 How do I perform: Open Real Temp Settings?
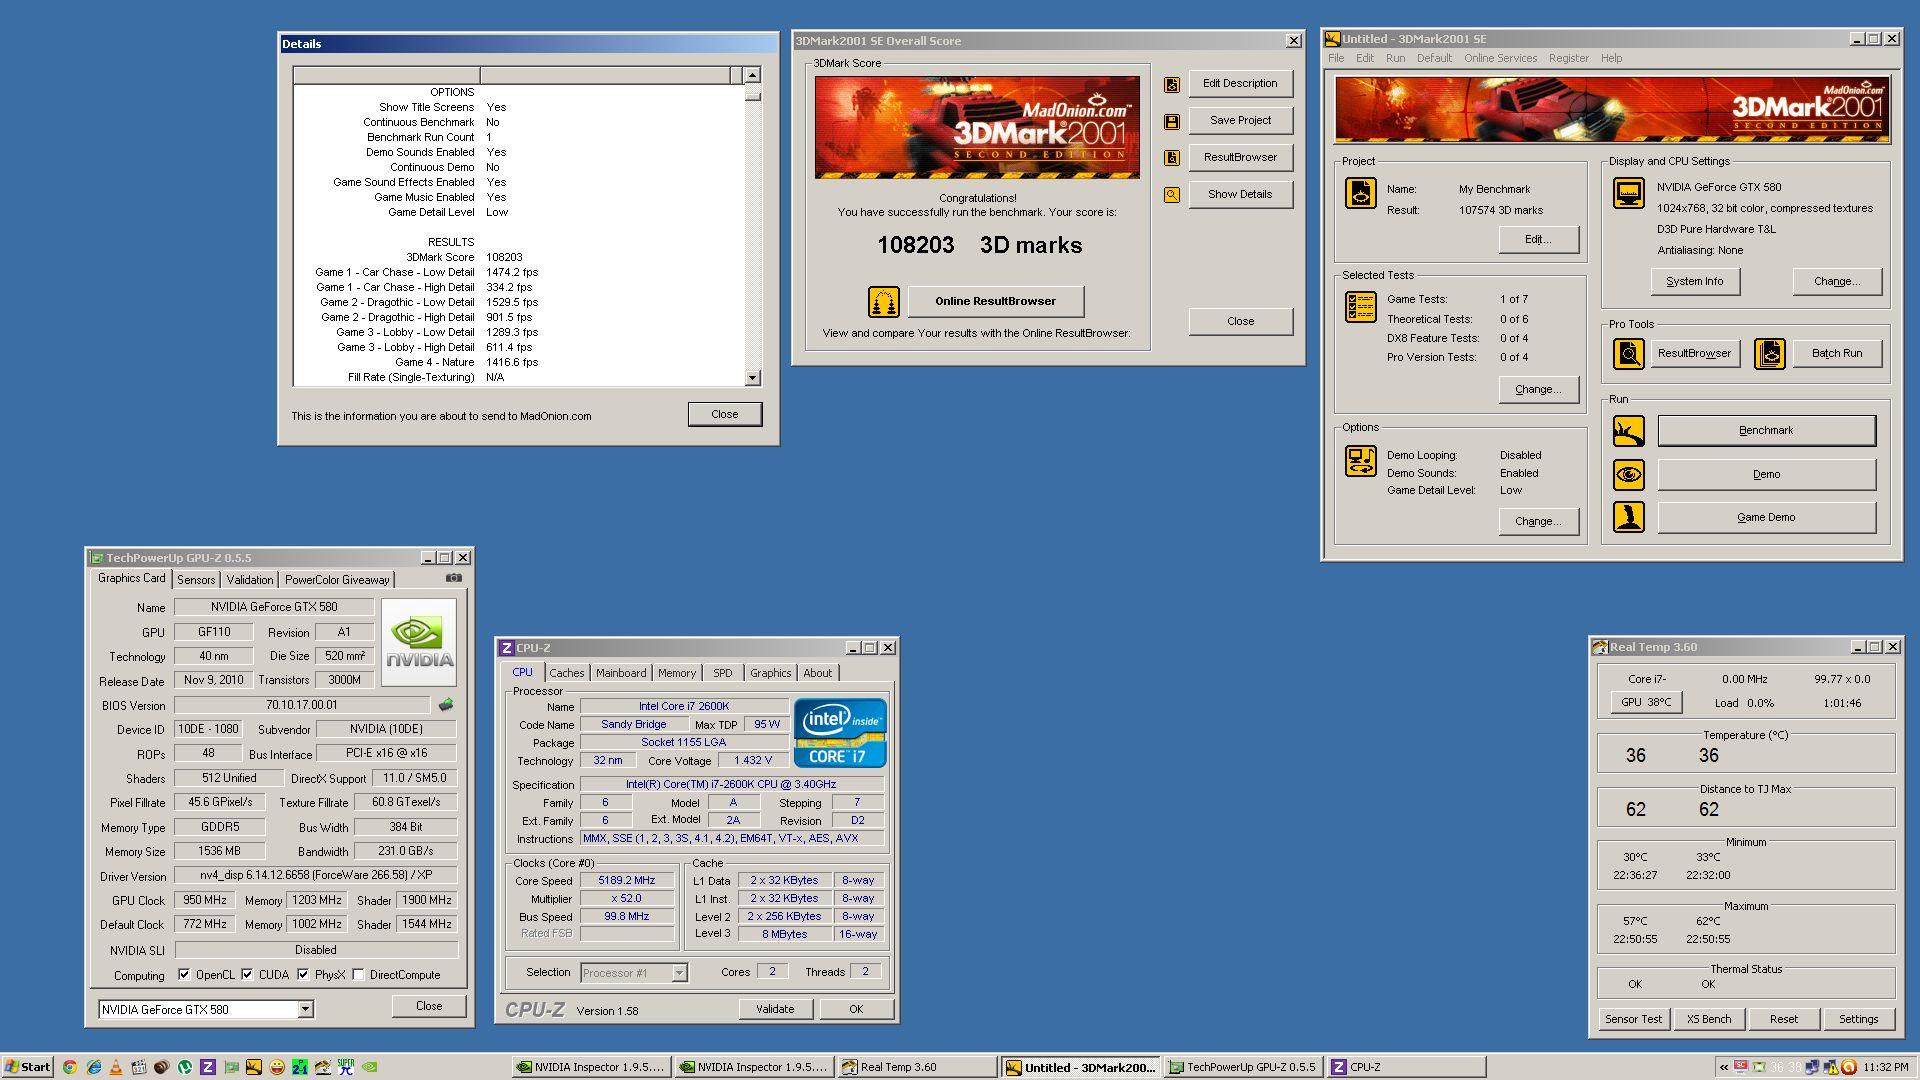(x=1858, y=1019)
